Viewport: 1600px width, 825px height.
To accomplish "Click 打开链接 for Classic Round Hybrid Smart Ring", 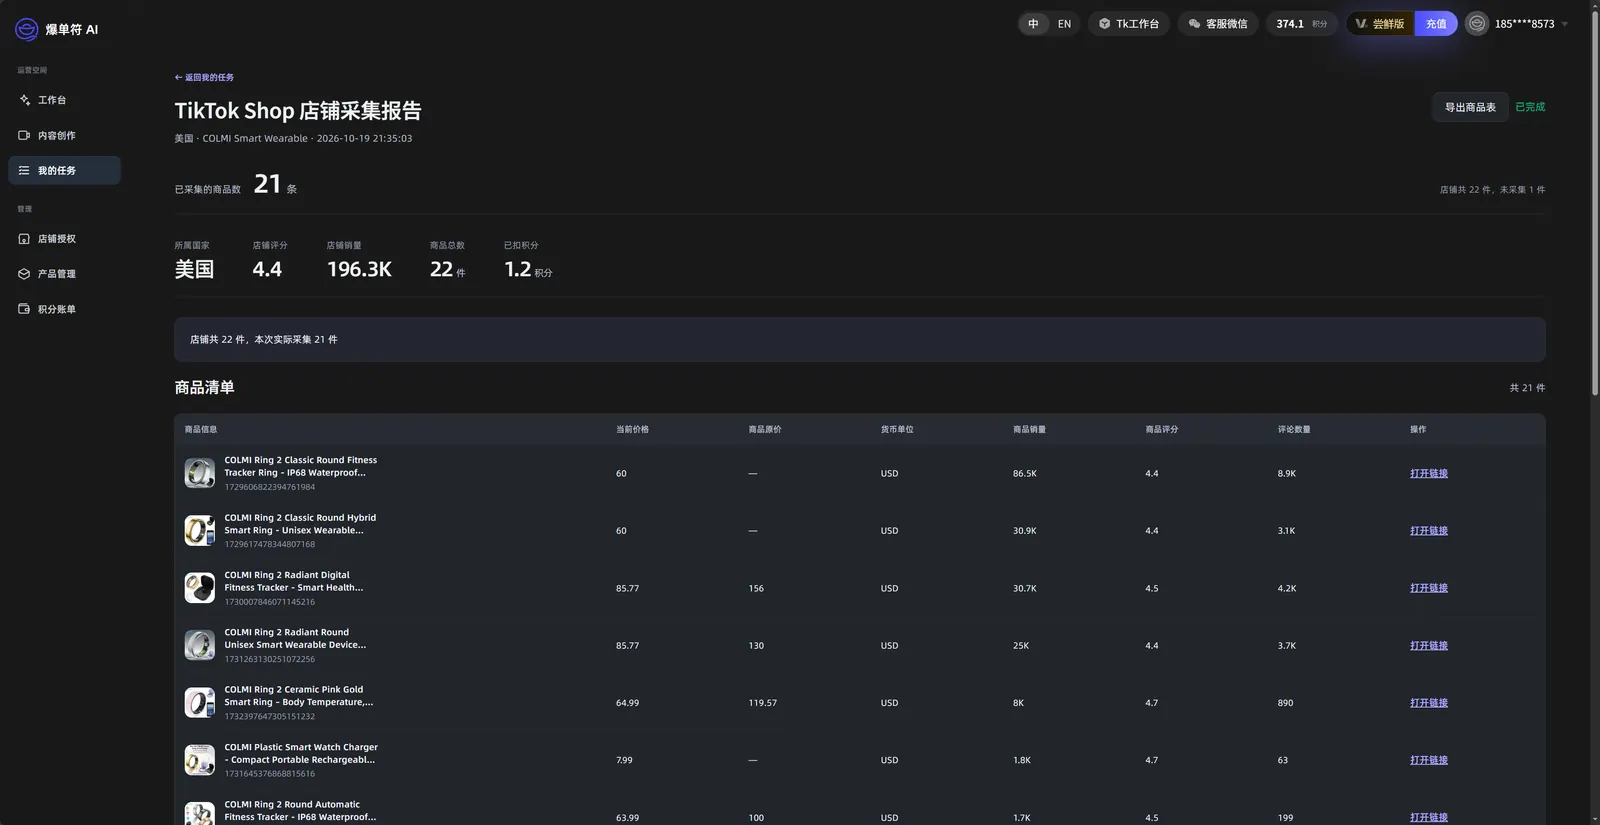I will [x=1429, y=531].
